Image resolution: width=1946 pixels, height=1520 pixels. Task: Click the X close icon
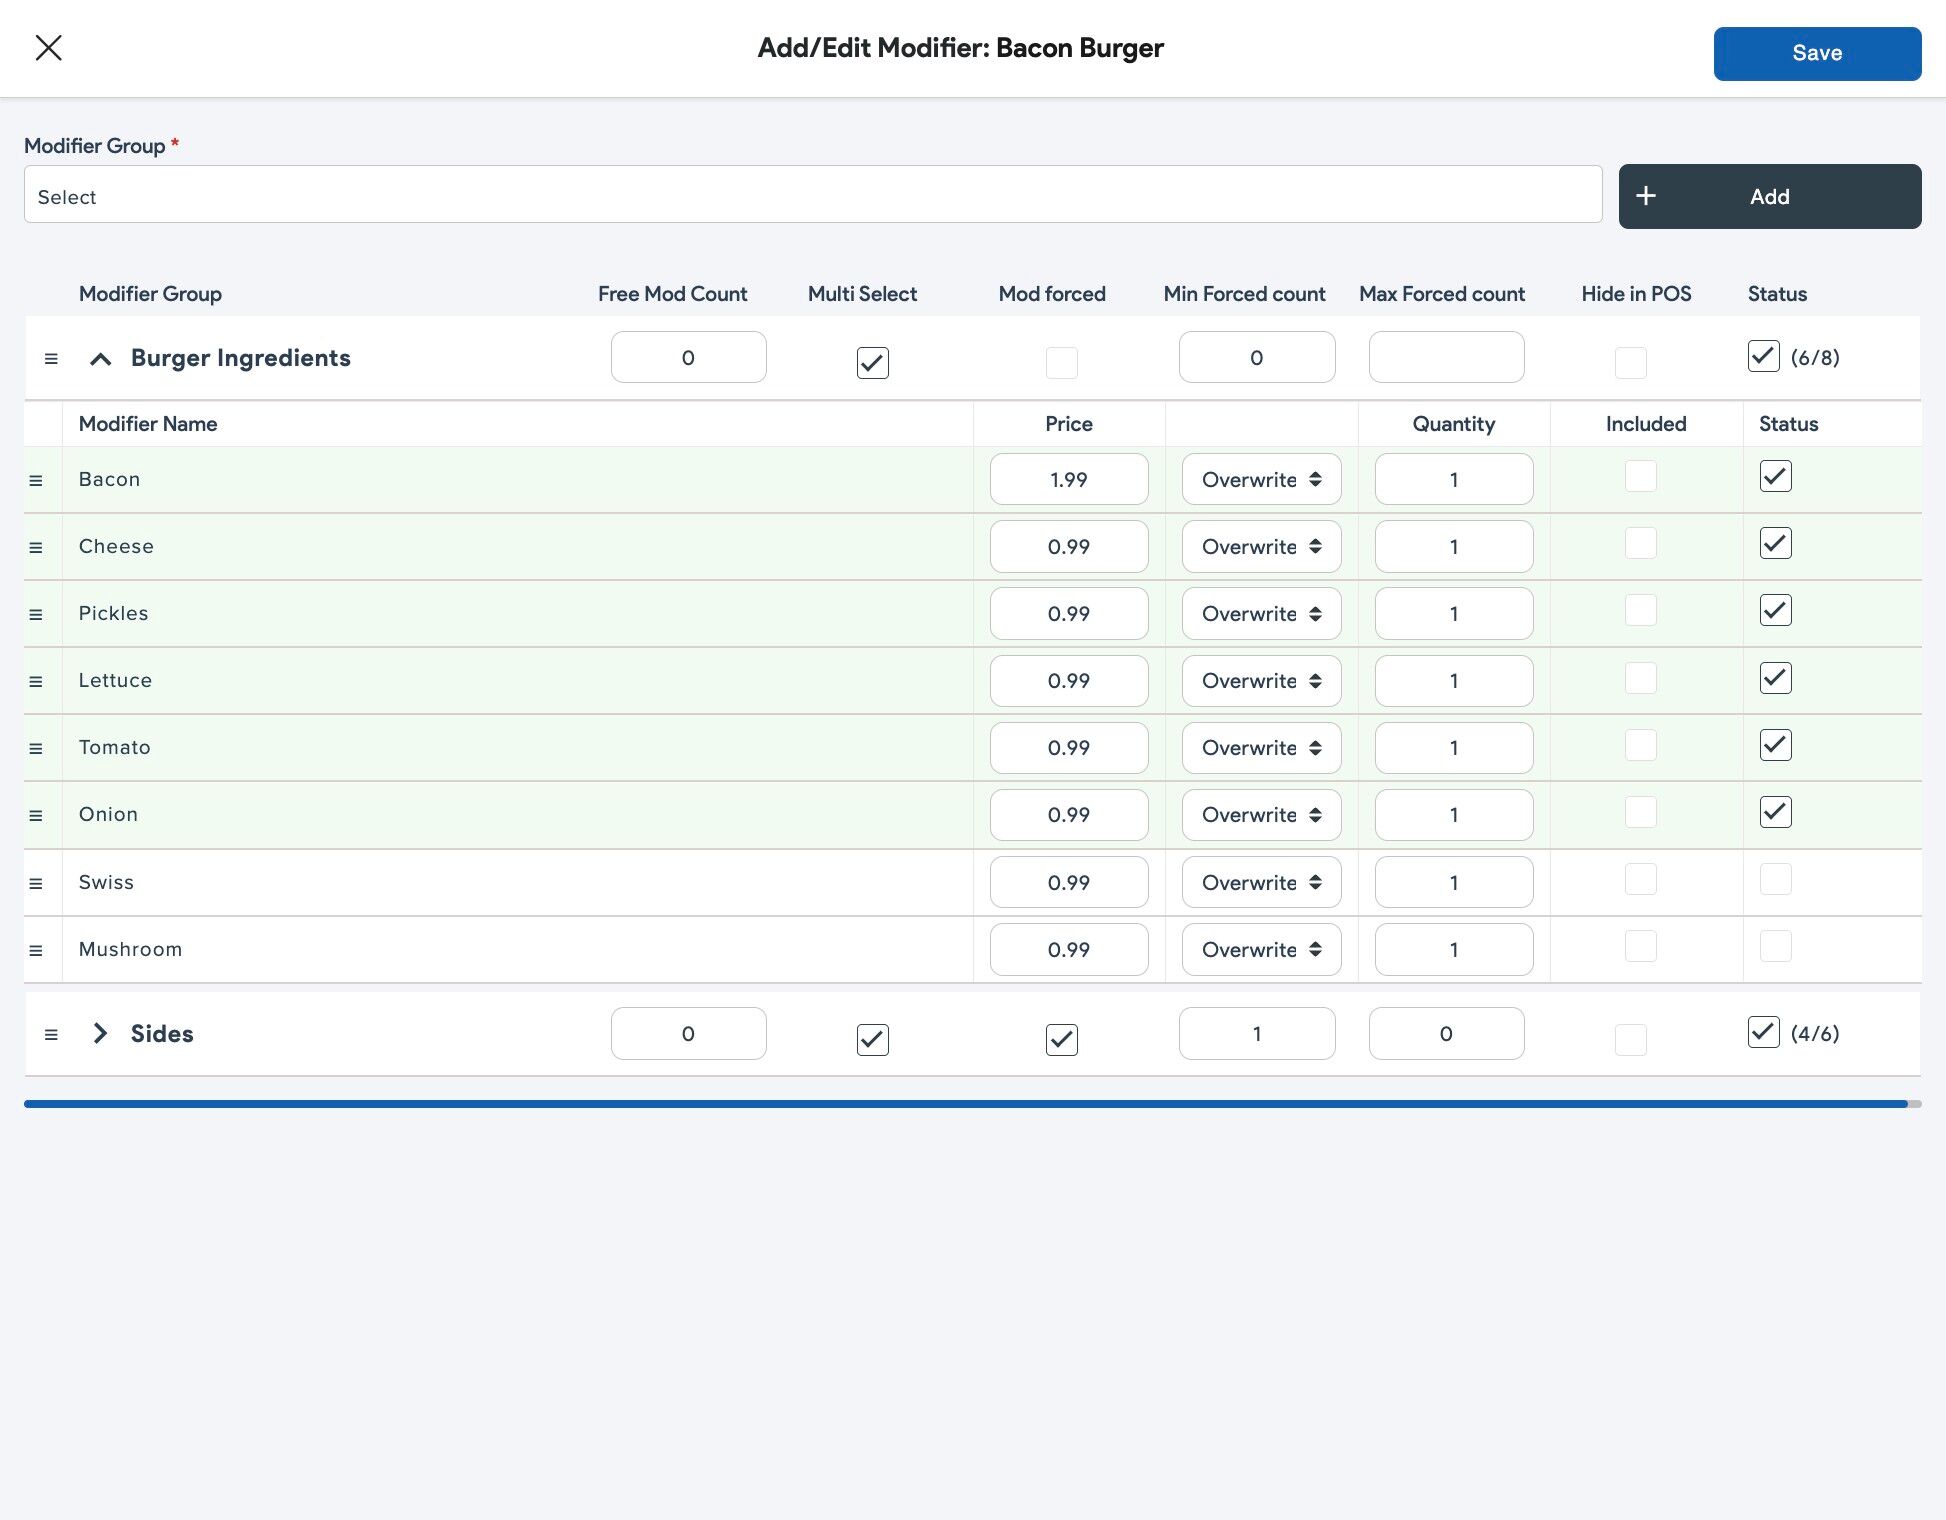click(x=48, y=48)
